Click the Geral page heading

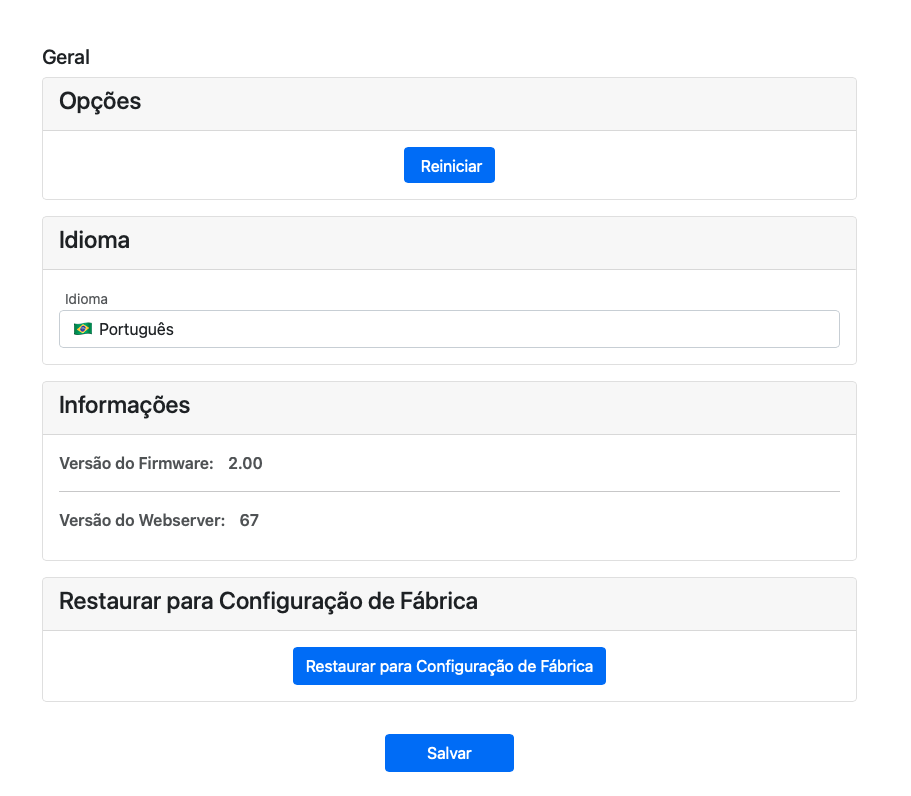(x=66, y=57)
